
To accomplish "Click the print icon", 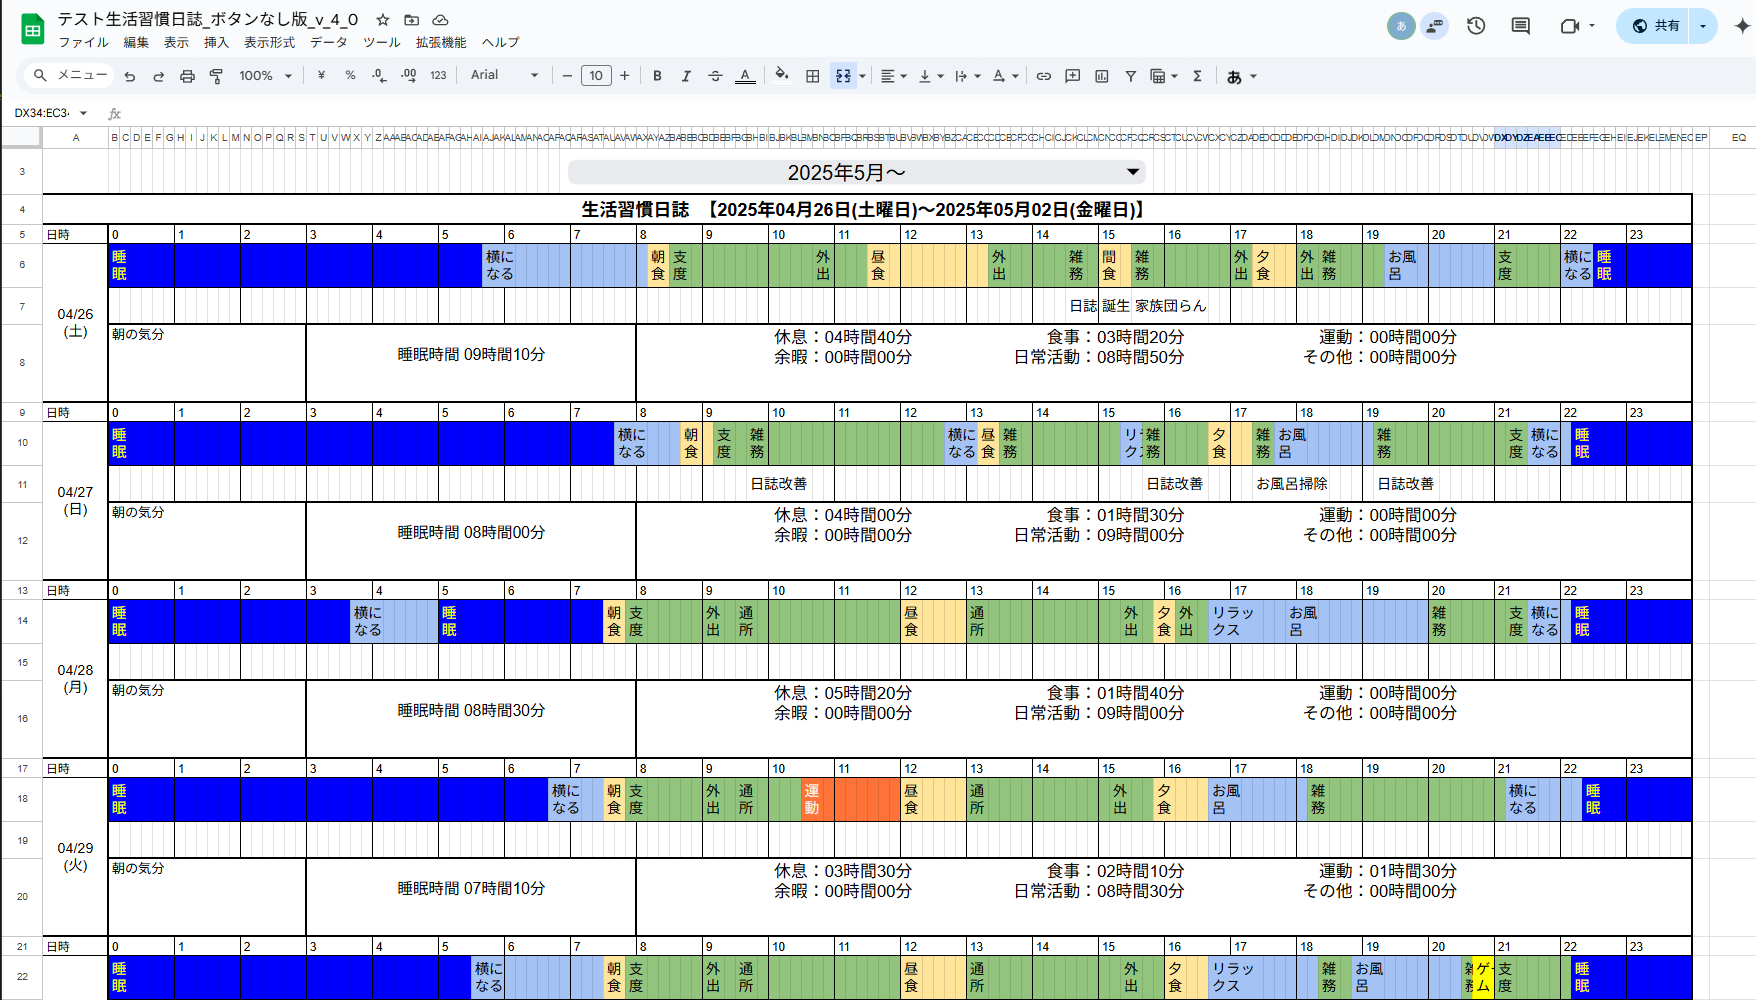I will click(187, 76).
